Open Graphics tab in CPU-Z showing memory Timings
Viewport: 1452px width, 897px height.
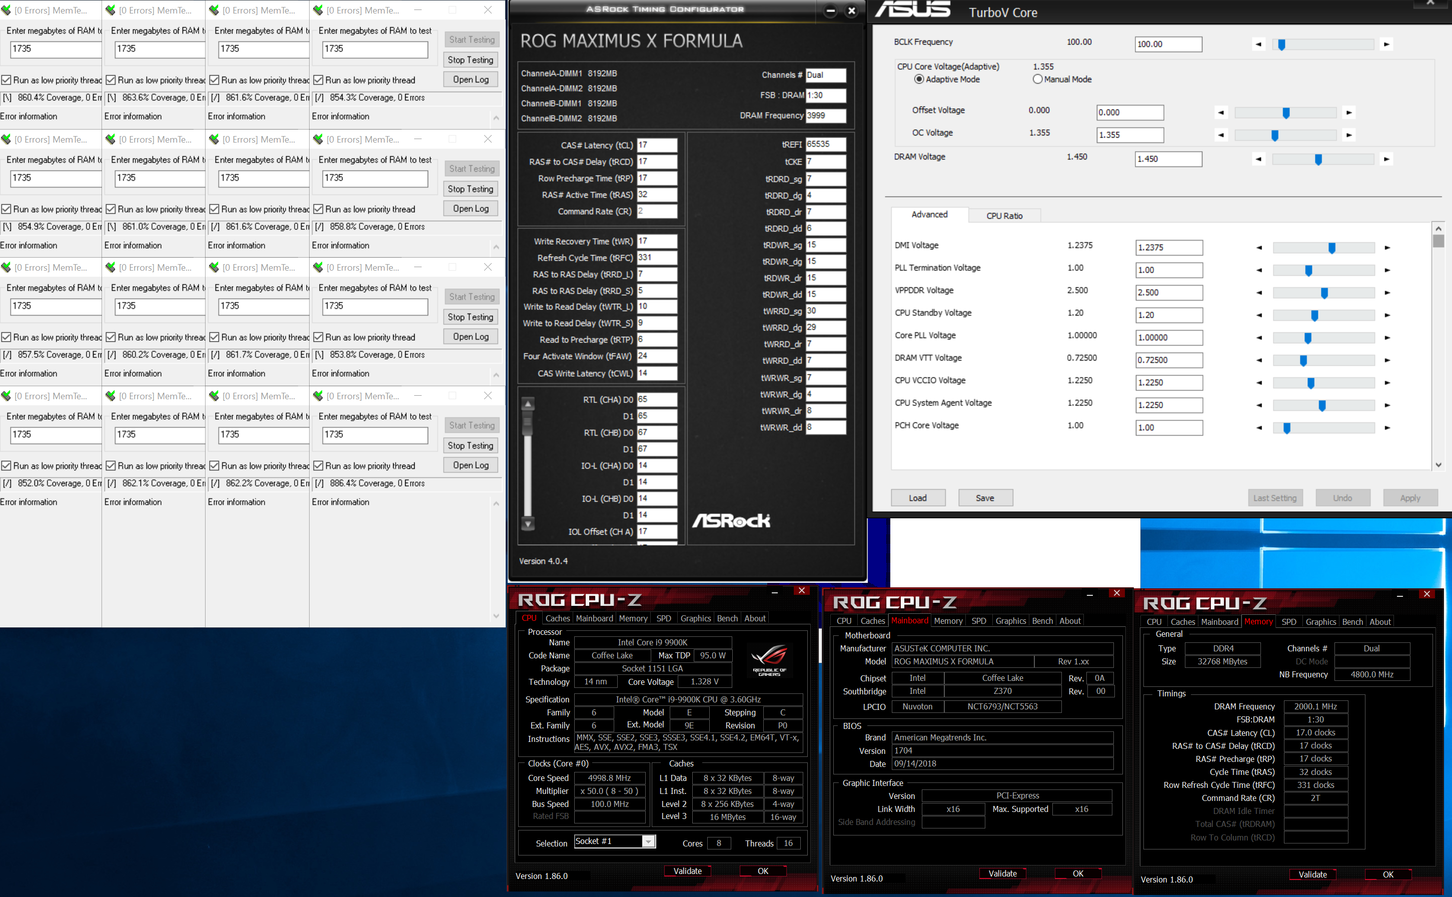(x=1320, y=622)
